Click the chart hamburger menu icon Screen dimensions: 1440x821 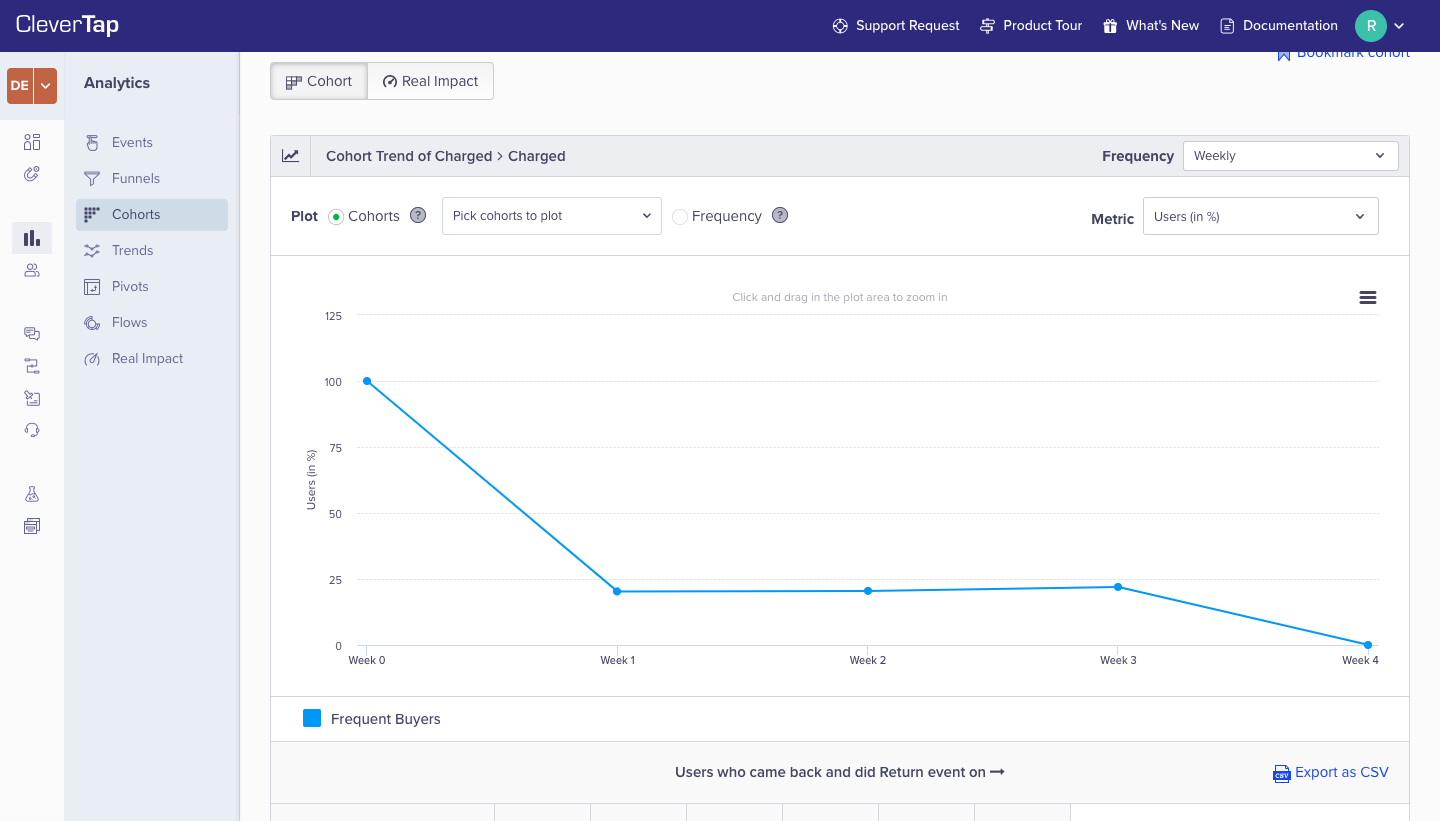point(1367,298)
